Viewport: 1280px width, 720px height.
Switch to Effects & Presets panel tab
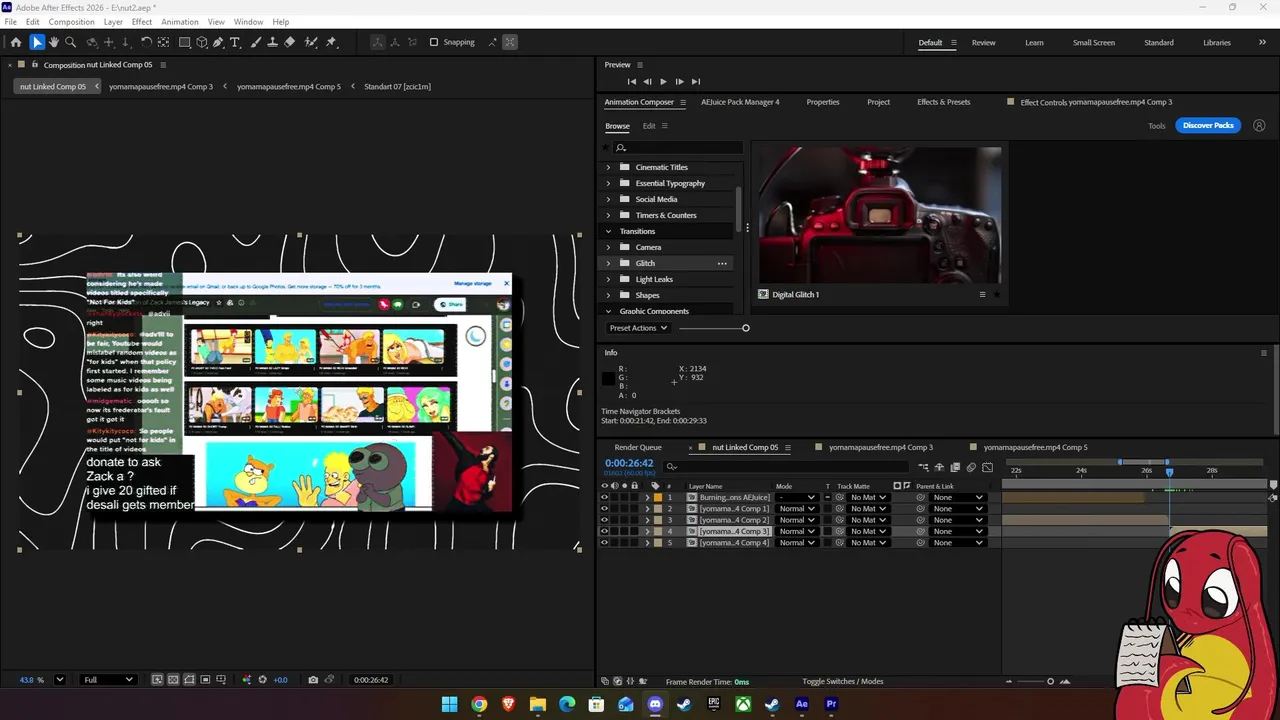944,102
